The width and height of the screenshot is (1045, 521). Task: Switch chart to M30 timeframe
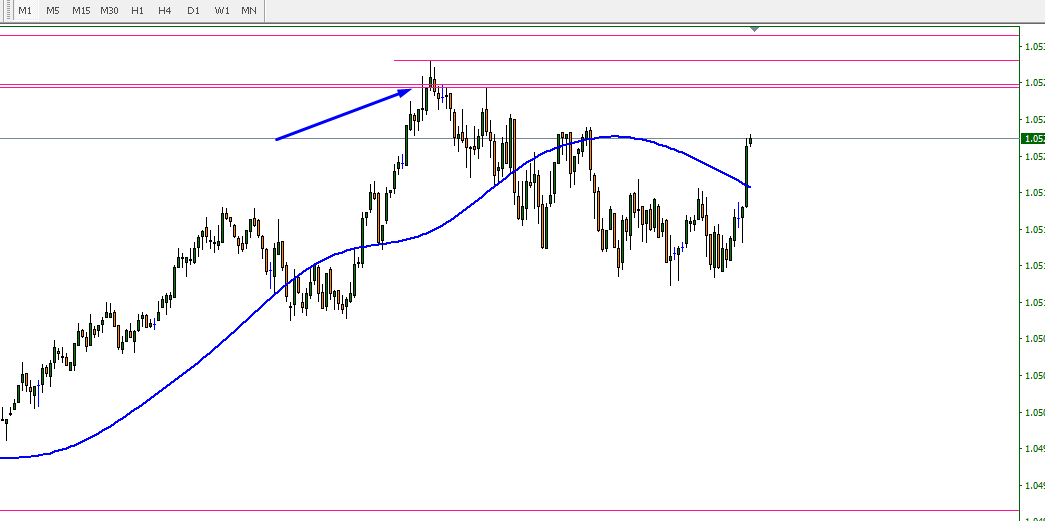[x=109, y=11]
